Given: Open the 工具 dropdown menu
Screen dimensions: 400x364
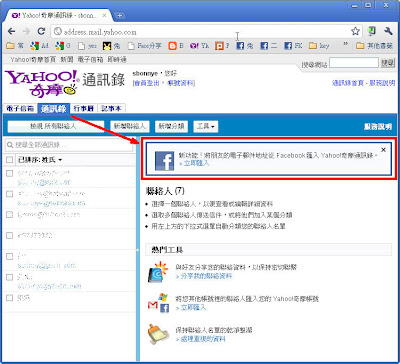Looking at the screenshot, I should click(x=206, y=126).
